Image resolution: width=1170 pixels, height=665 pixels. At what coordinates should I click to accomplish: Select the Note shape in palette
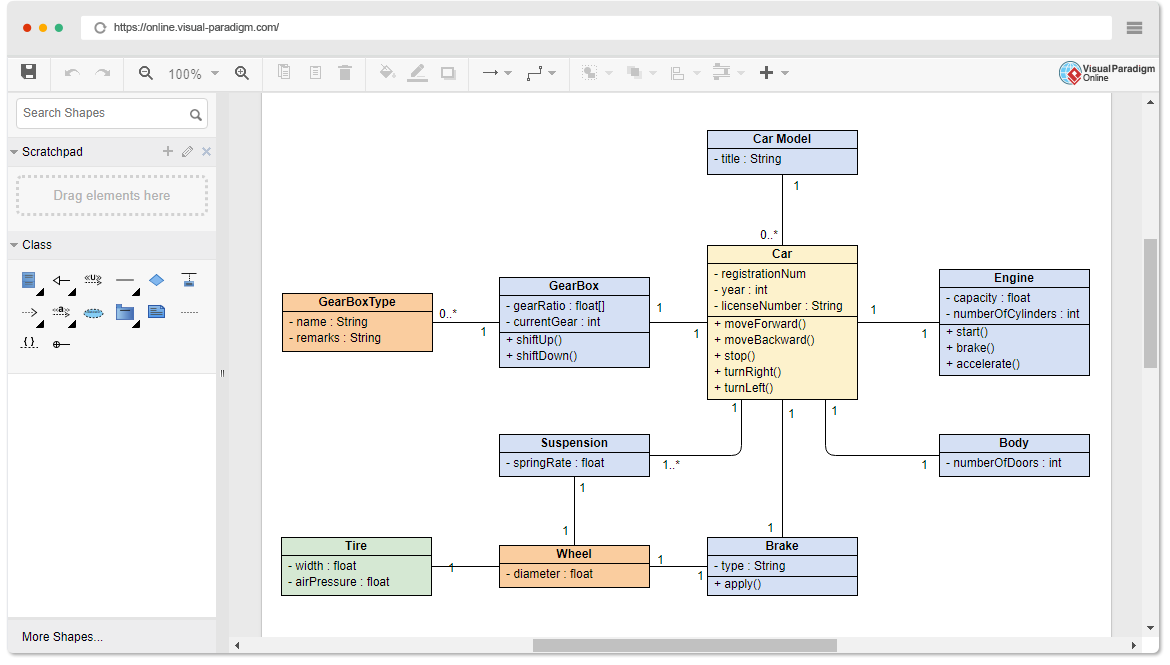[157, 312]
